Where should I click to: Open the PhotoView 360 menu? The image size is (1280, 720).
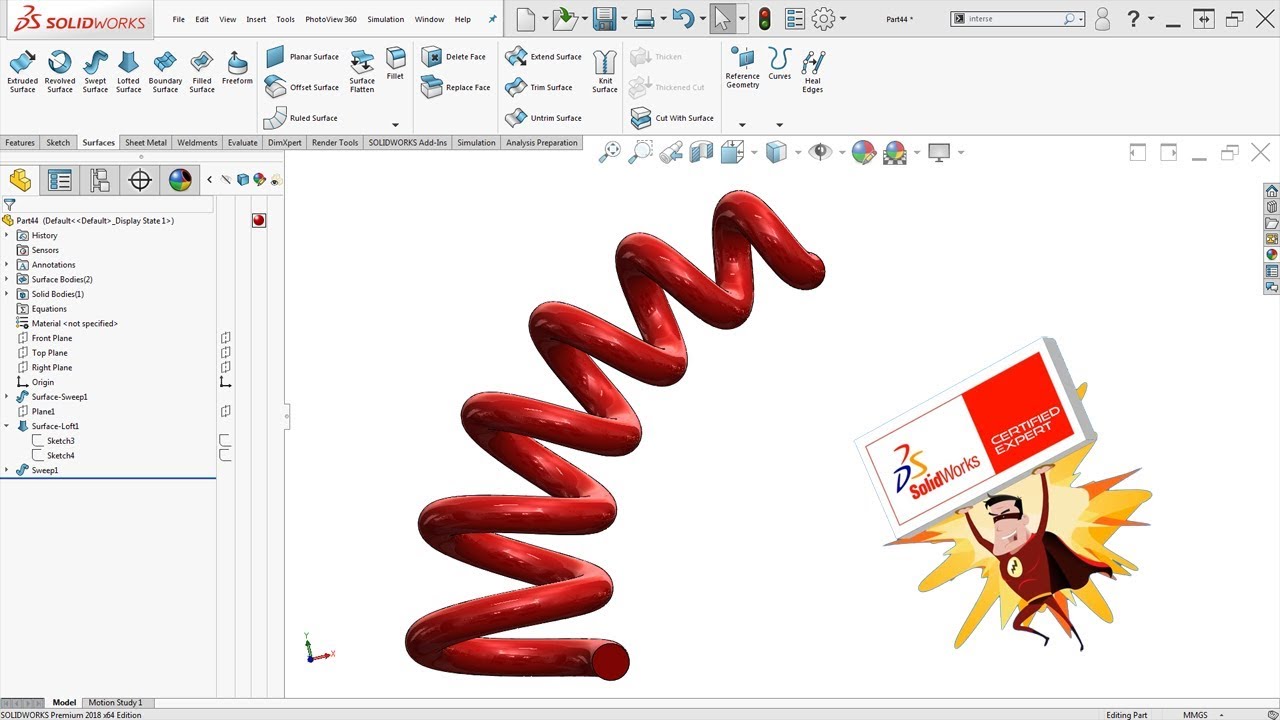point(331,19)
